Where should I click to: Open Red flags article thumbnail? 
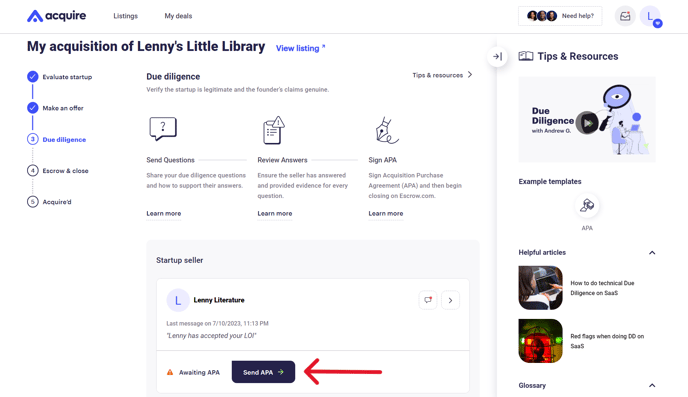pos(541,341)
